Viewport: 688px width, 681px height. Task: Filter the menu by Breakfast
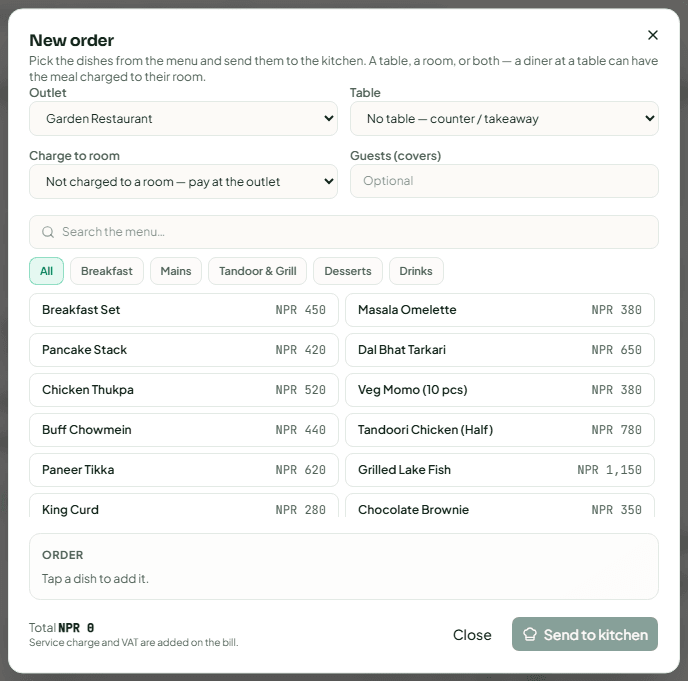107,271
